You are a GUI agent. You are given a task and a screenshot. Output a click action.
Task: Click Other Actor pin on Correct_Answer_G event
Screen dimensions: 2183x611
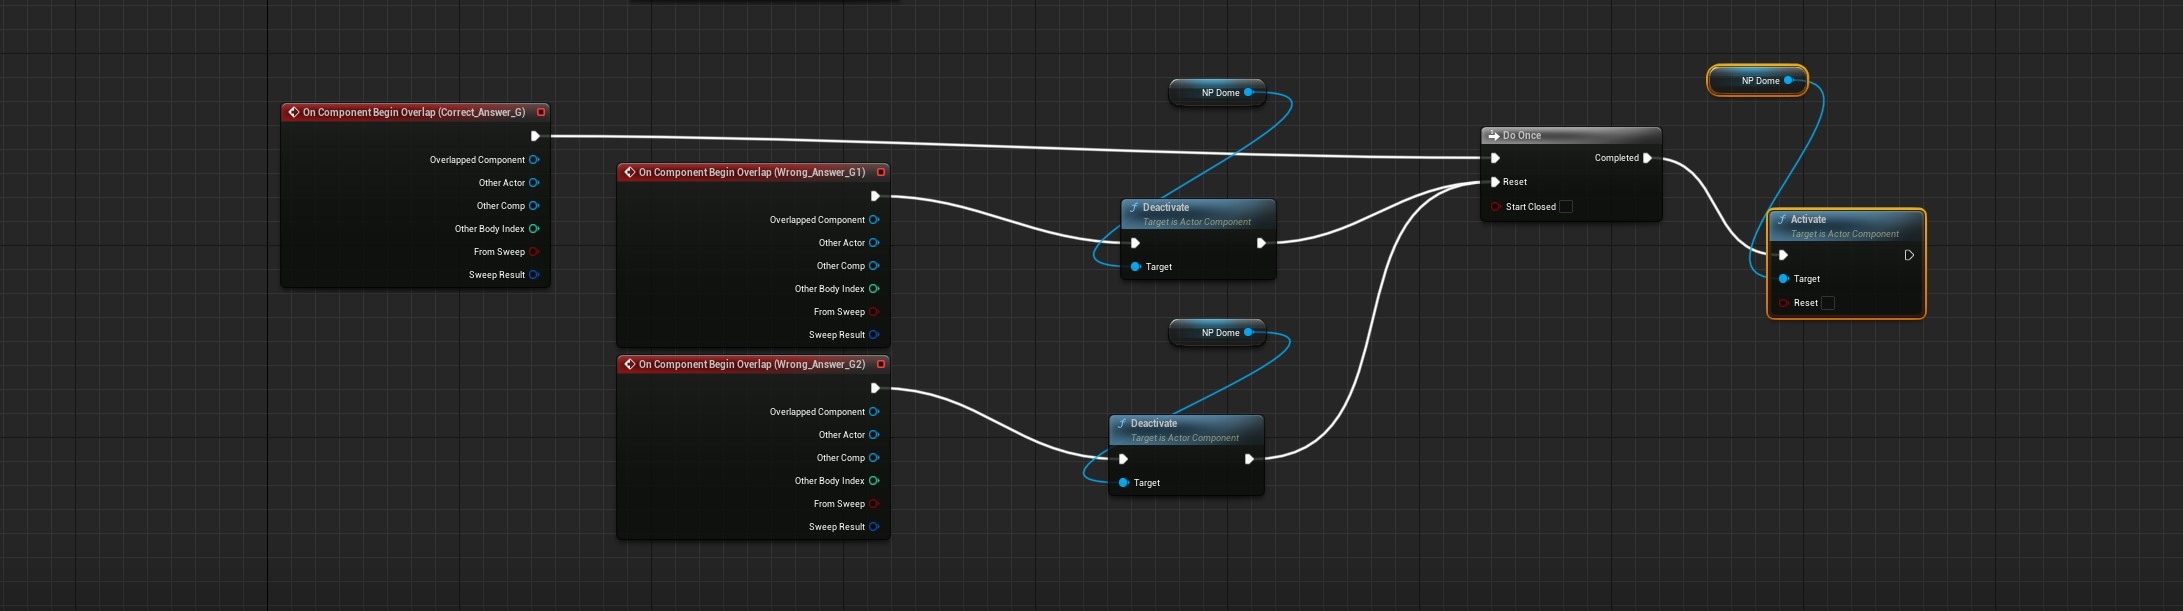(x=534, y=183)
